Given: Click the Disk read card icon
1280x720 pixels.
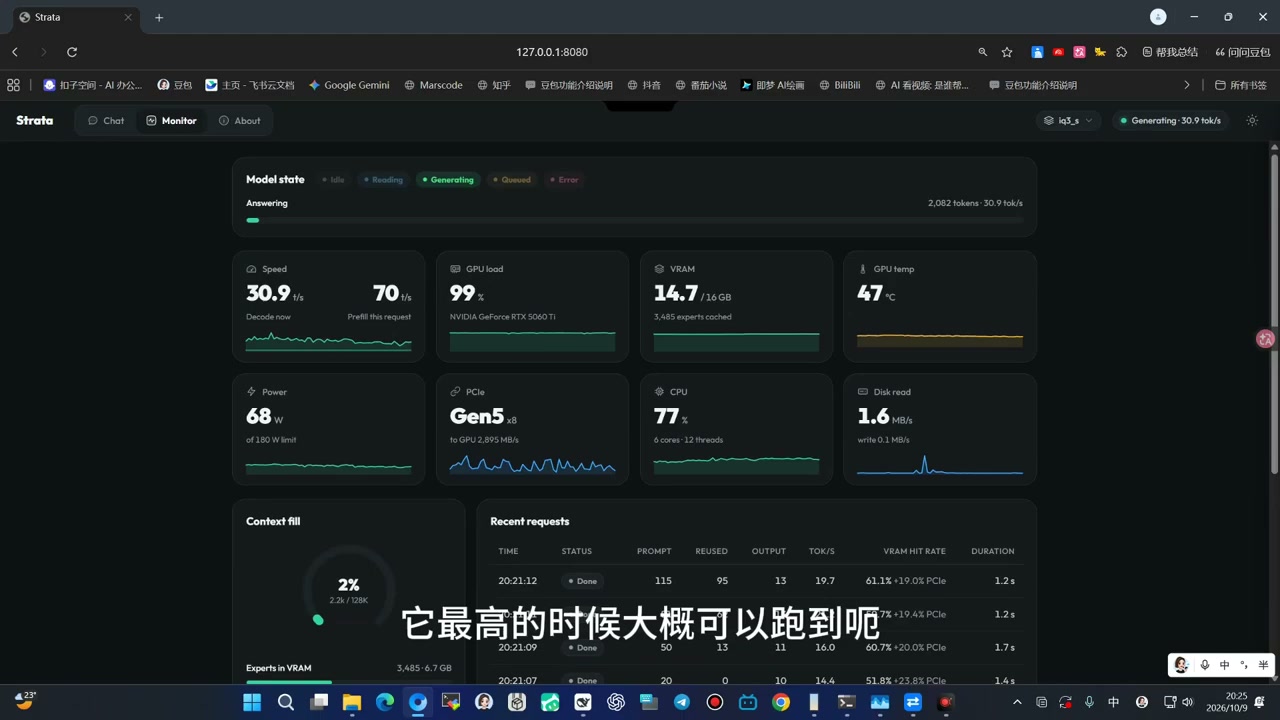Looking at the screenshot, I should pyautogui.click(x=863, y=392).
